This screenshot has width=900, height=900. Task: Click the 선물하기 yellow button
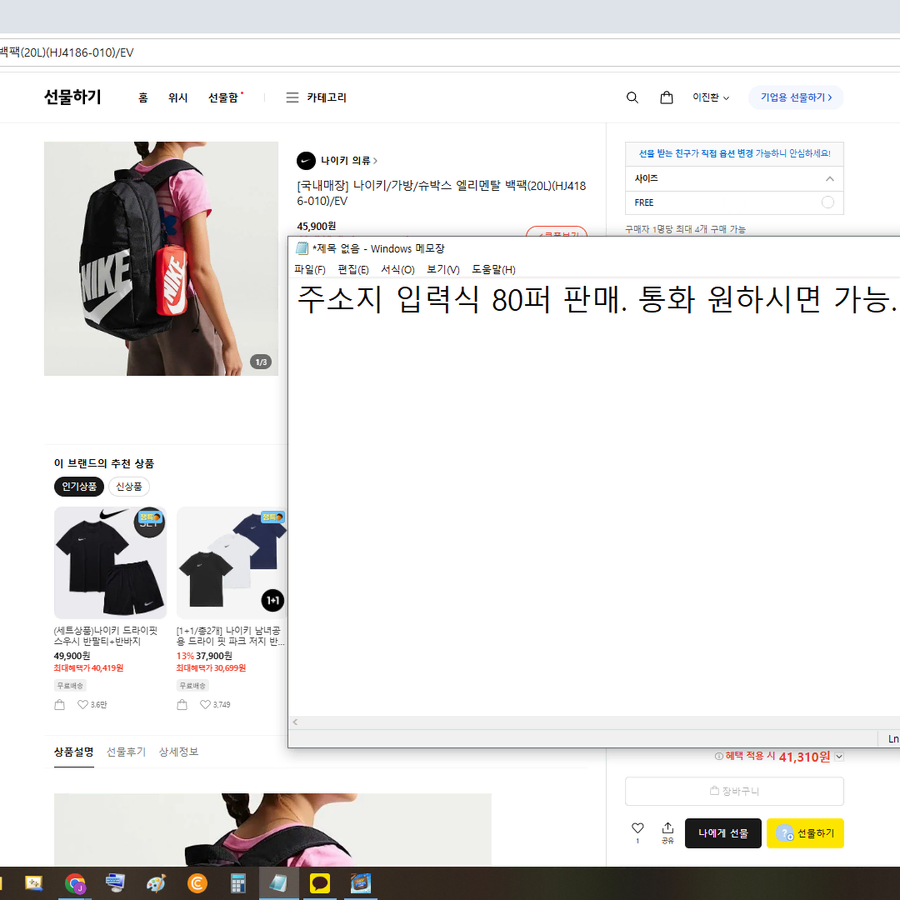point(805,833)
